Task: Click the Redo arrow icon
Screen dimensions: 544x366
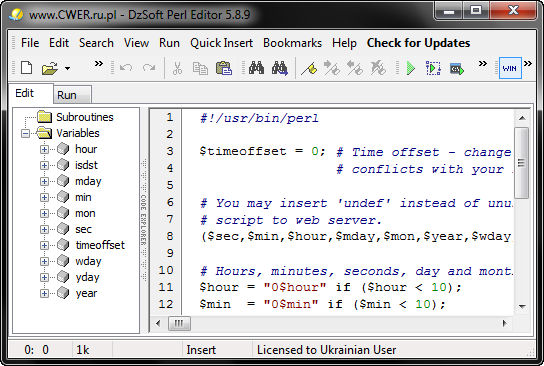Action: pos(149,68)
